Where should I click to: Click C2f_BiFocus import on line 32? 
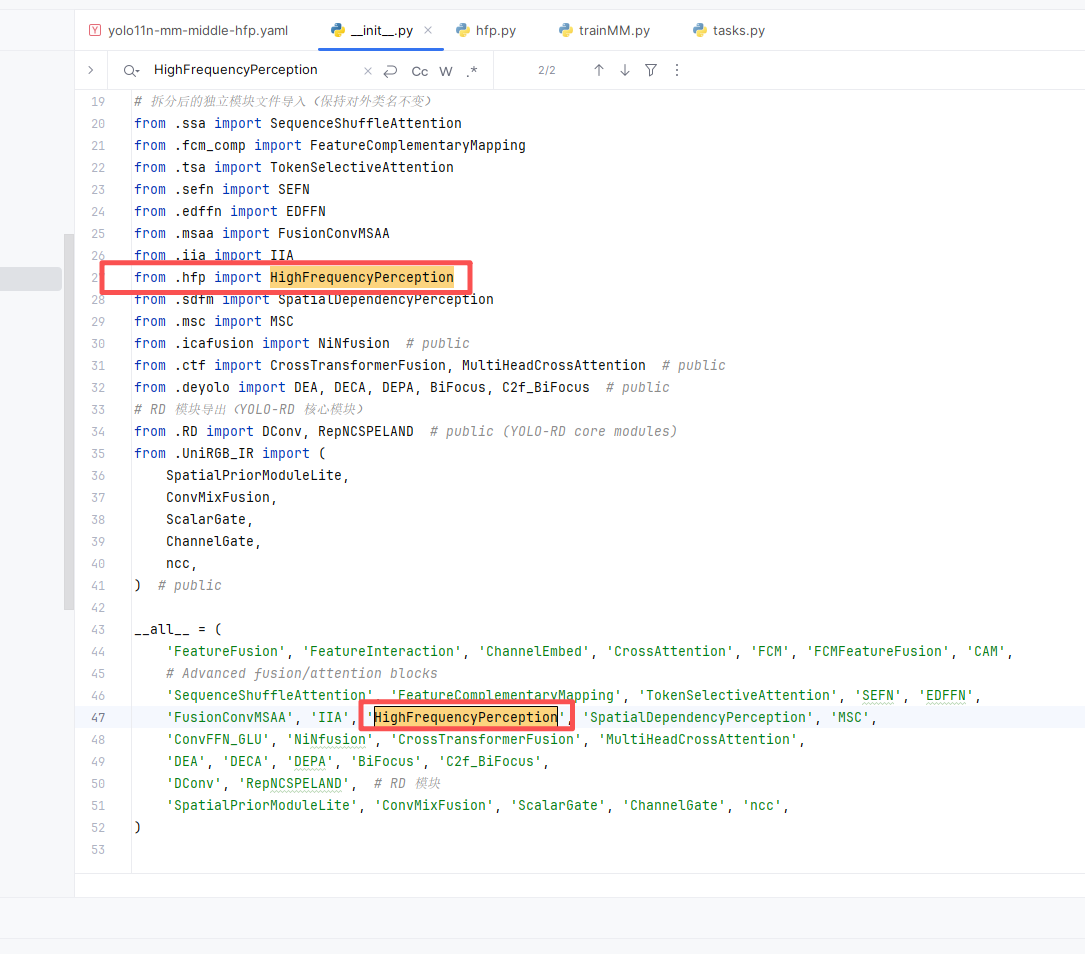545,387
